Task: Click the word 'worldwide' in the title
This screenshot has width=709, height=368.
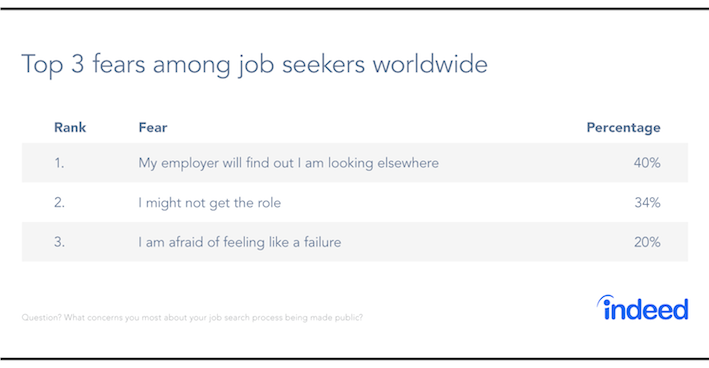Action: pos(430,64)
